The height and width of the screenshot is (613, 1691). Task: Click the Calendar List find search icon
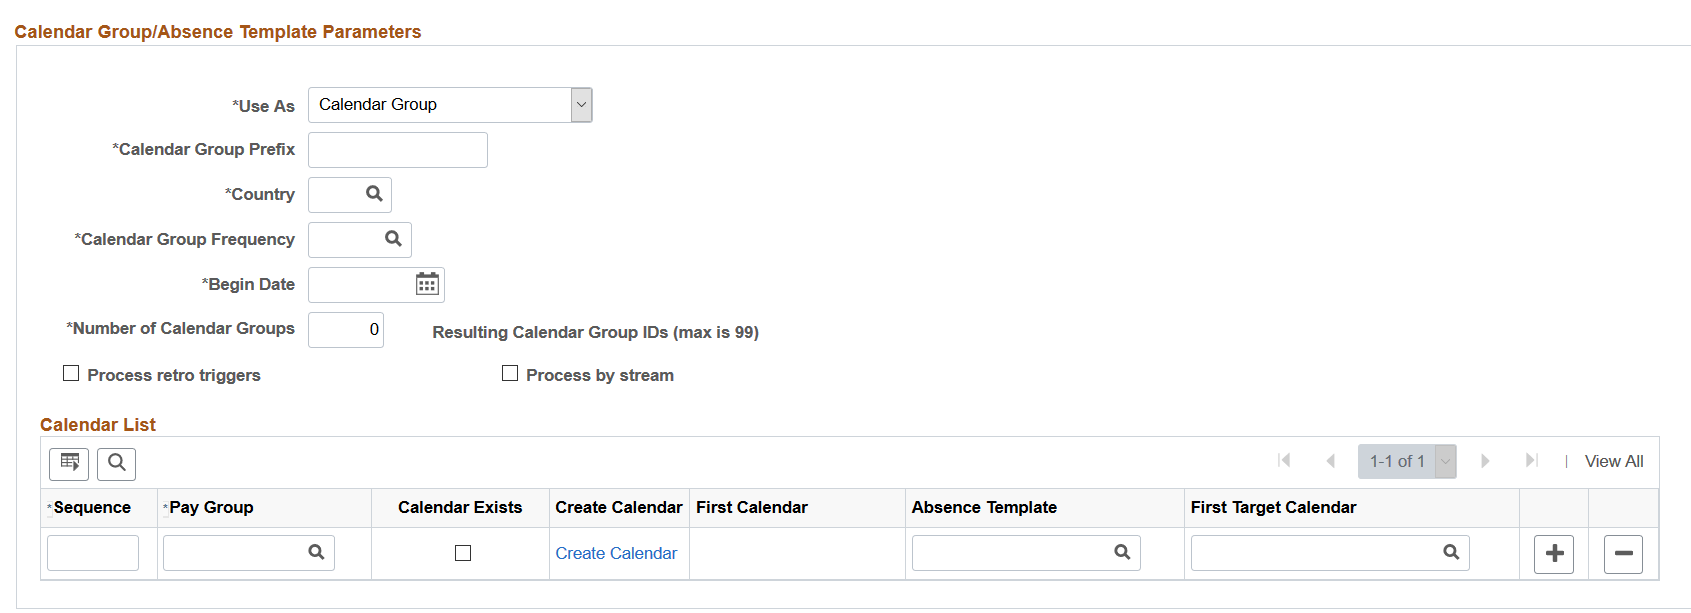(x=117, y=463)
